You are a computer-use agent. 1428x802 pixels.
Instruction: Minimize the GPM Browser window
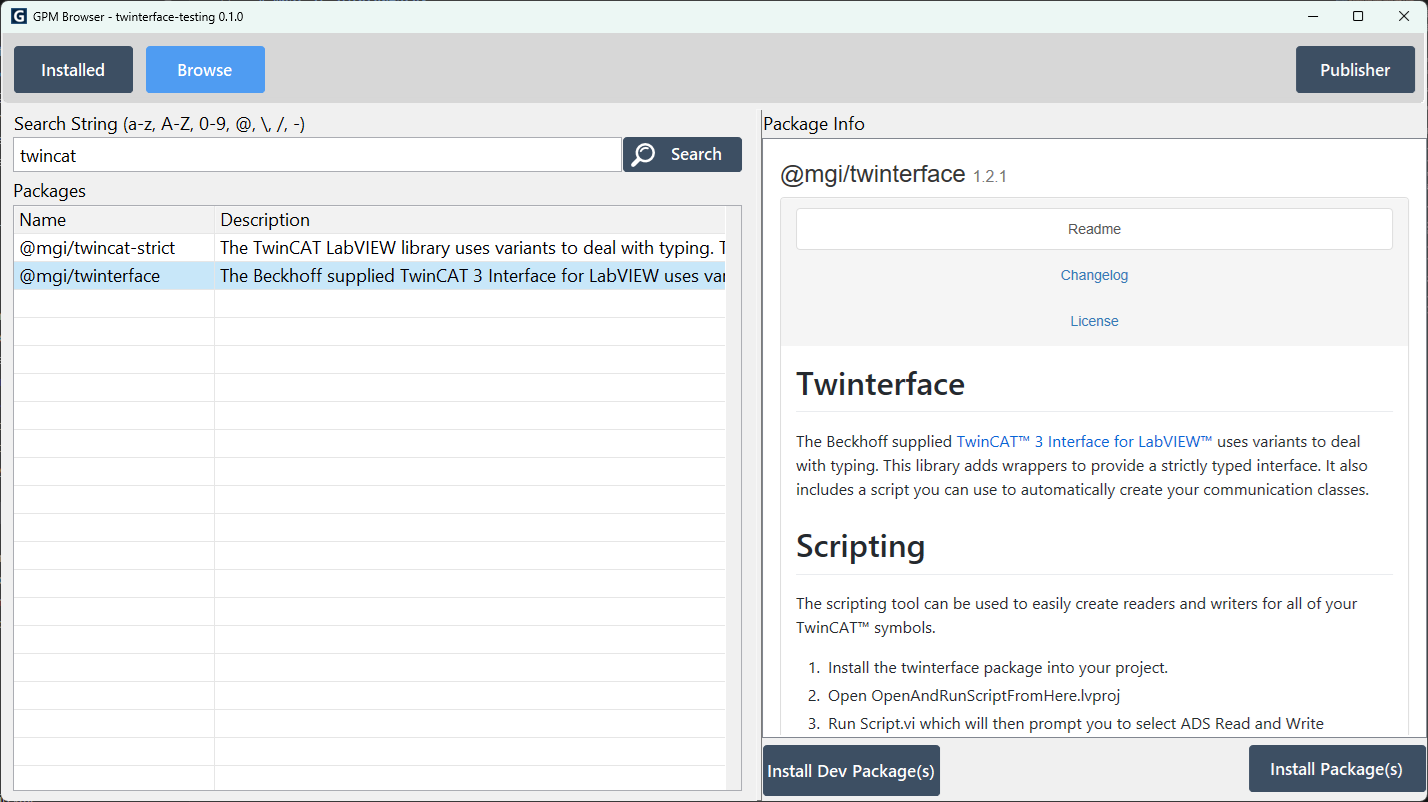pos(1312,16)
